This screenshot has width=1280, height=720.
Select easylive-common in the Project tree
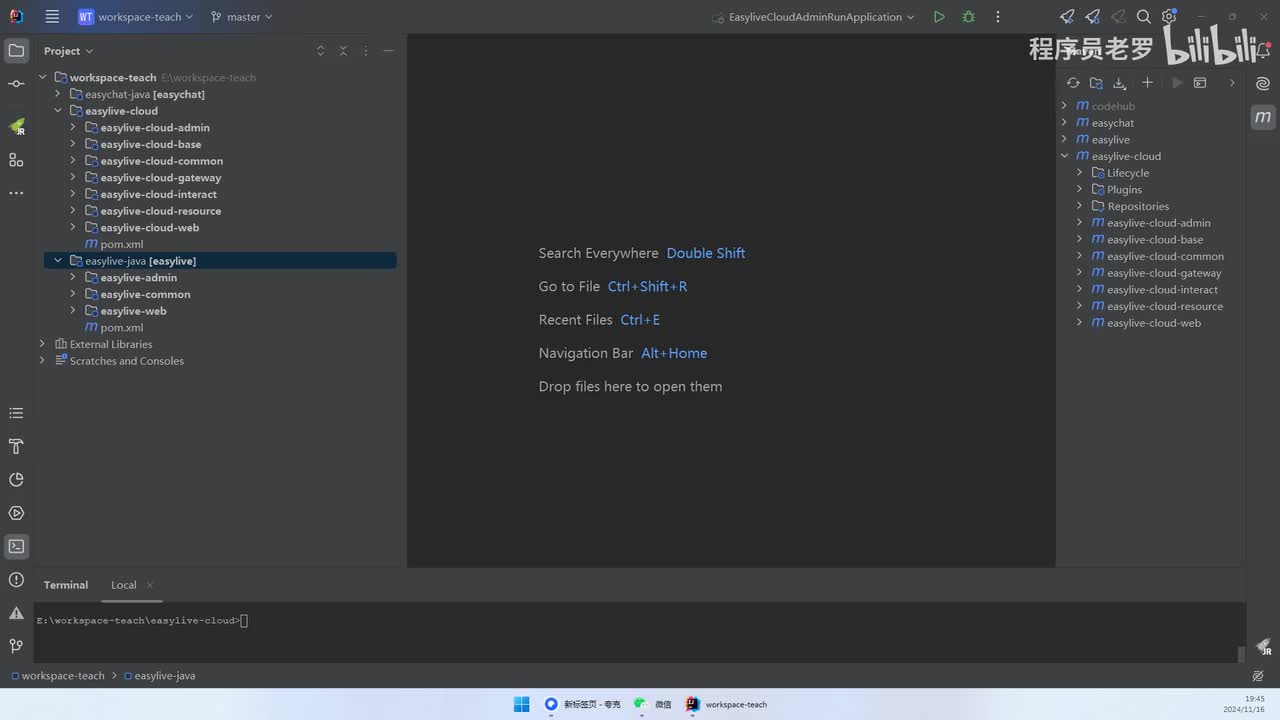click(145, 294)
